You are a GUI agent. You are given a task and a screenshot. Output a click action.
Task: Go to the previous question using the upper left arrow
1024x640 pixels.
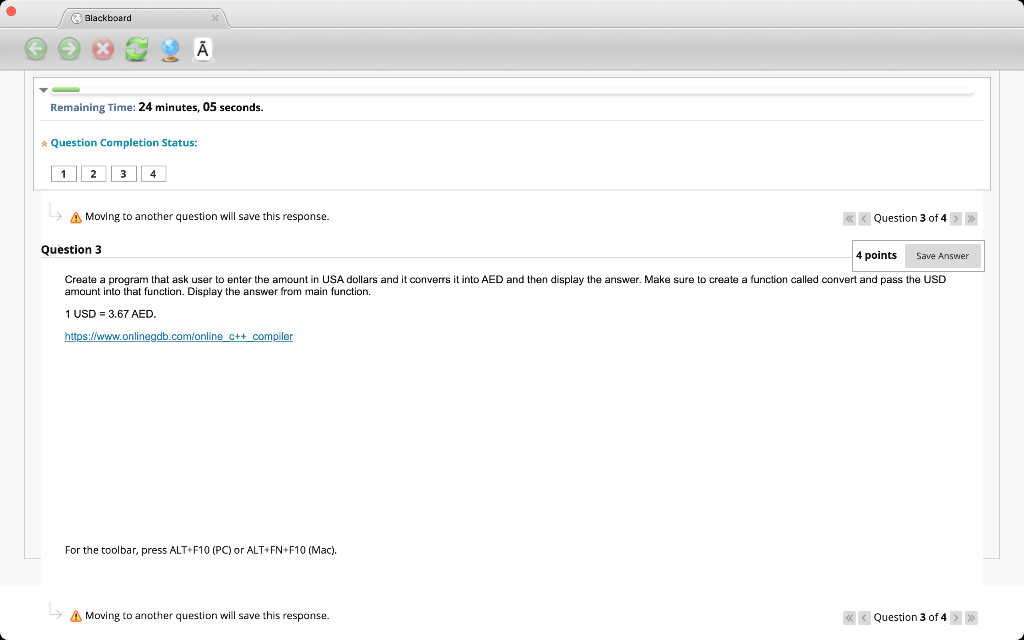coord(864,219)
